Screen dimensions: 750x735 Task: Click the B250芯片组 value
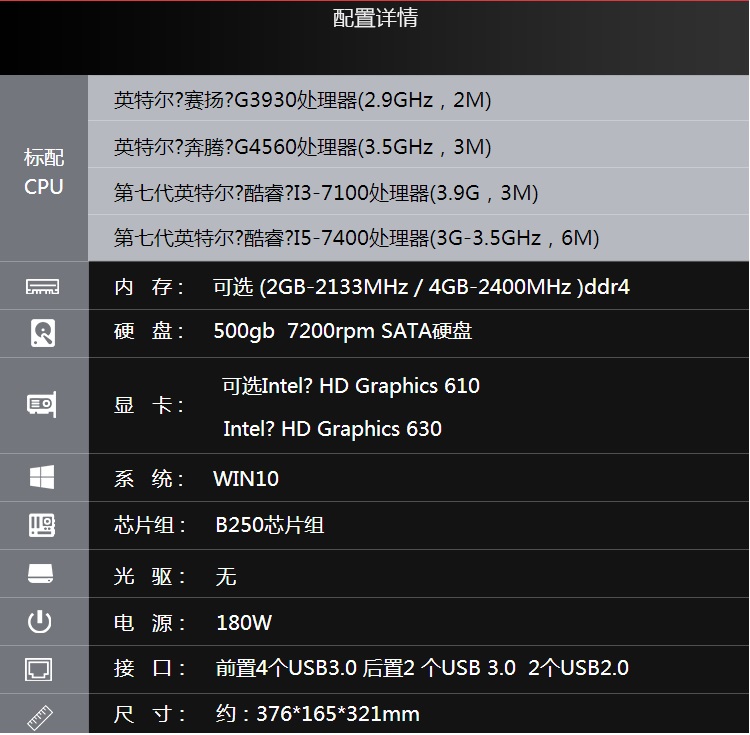(270, 525)
